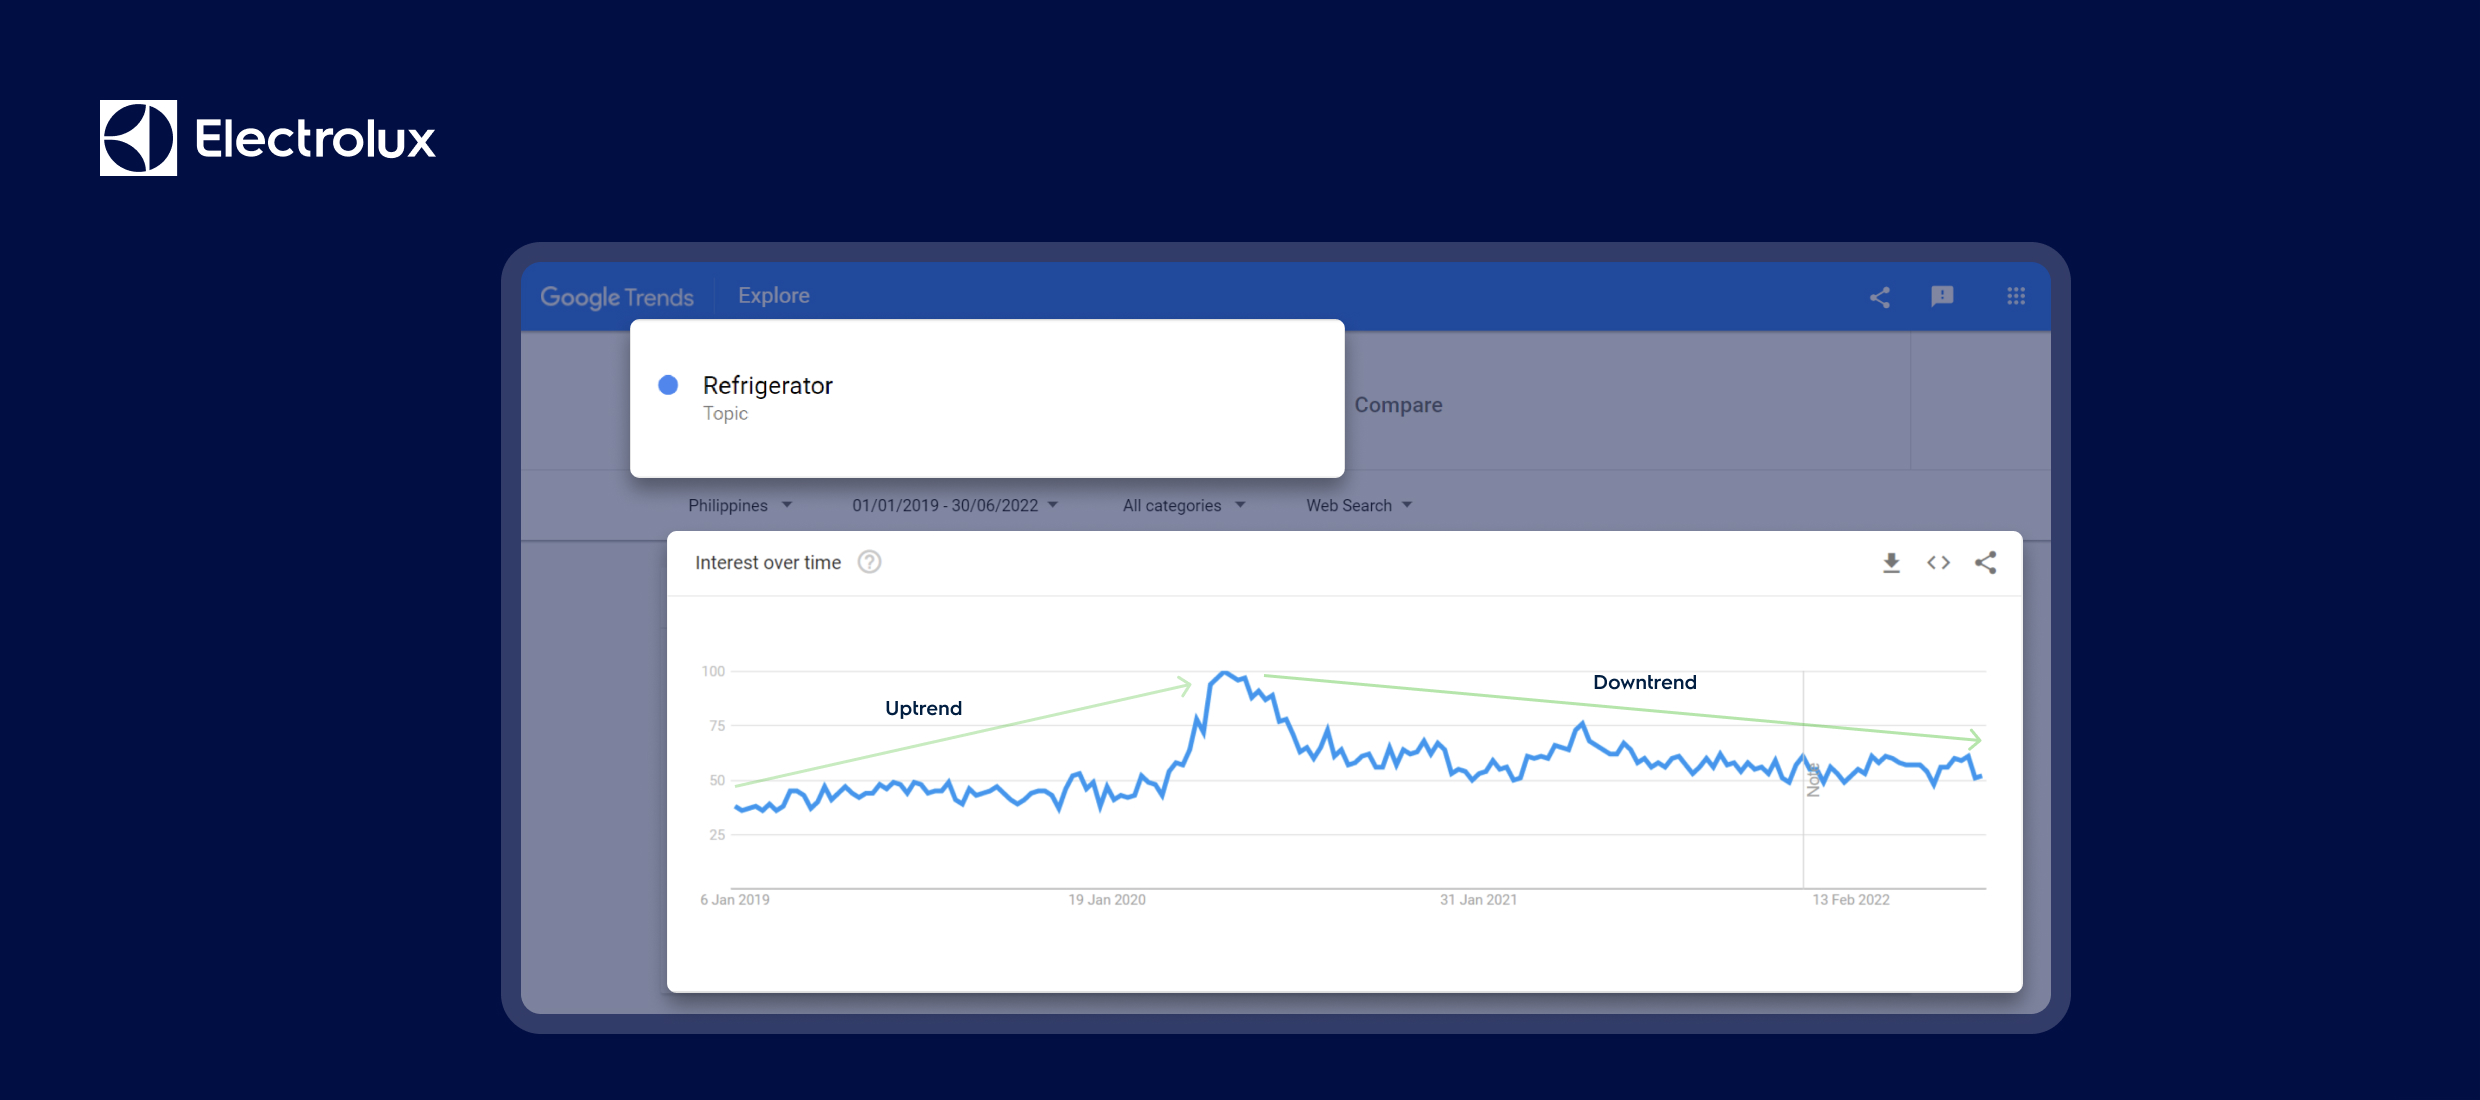Select the Explore tab in the header
This screenshot has height=1100, width=2480.
coord(773,295)
